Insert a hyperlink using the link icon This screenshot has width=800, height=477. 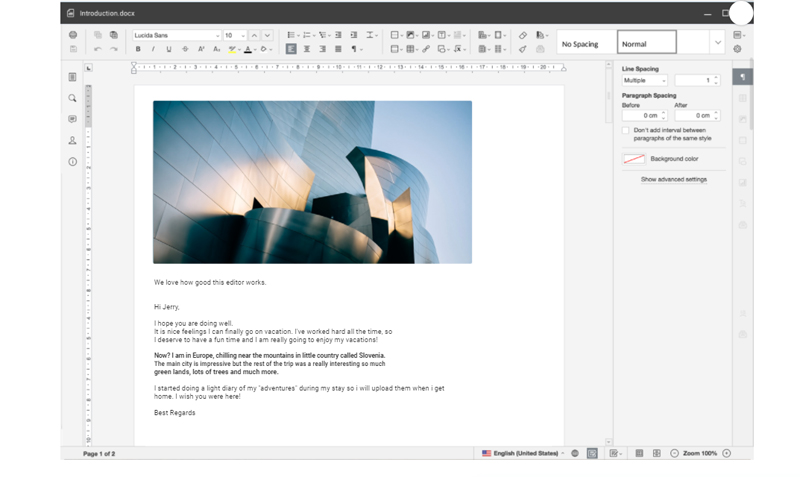pos(425,49)
